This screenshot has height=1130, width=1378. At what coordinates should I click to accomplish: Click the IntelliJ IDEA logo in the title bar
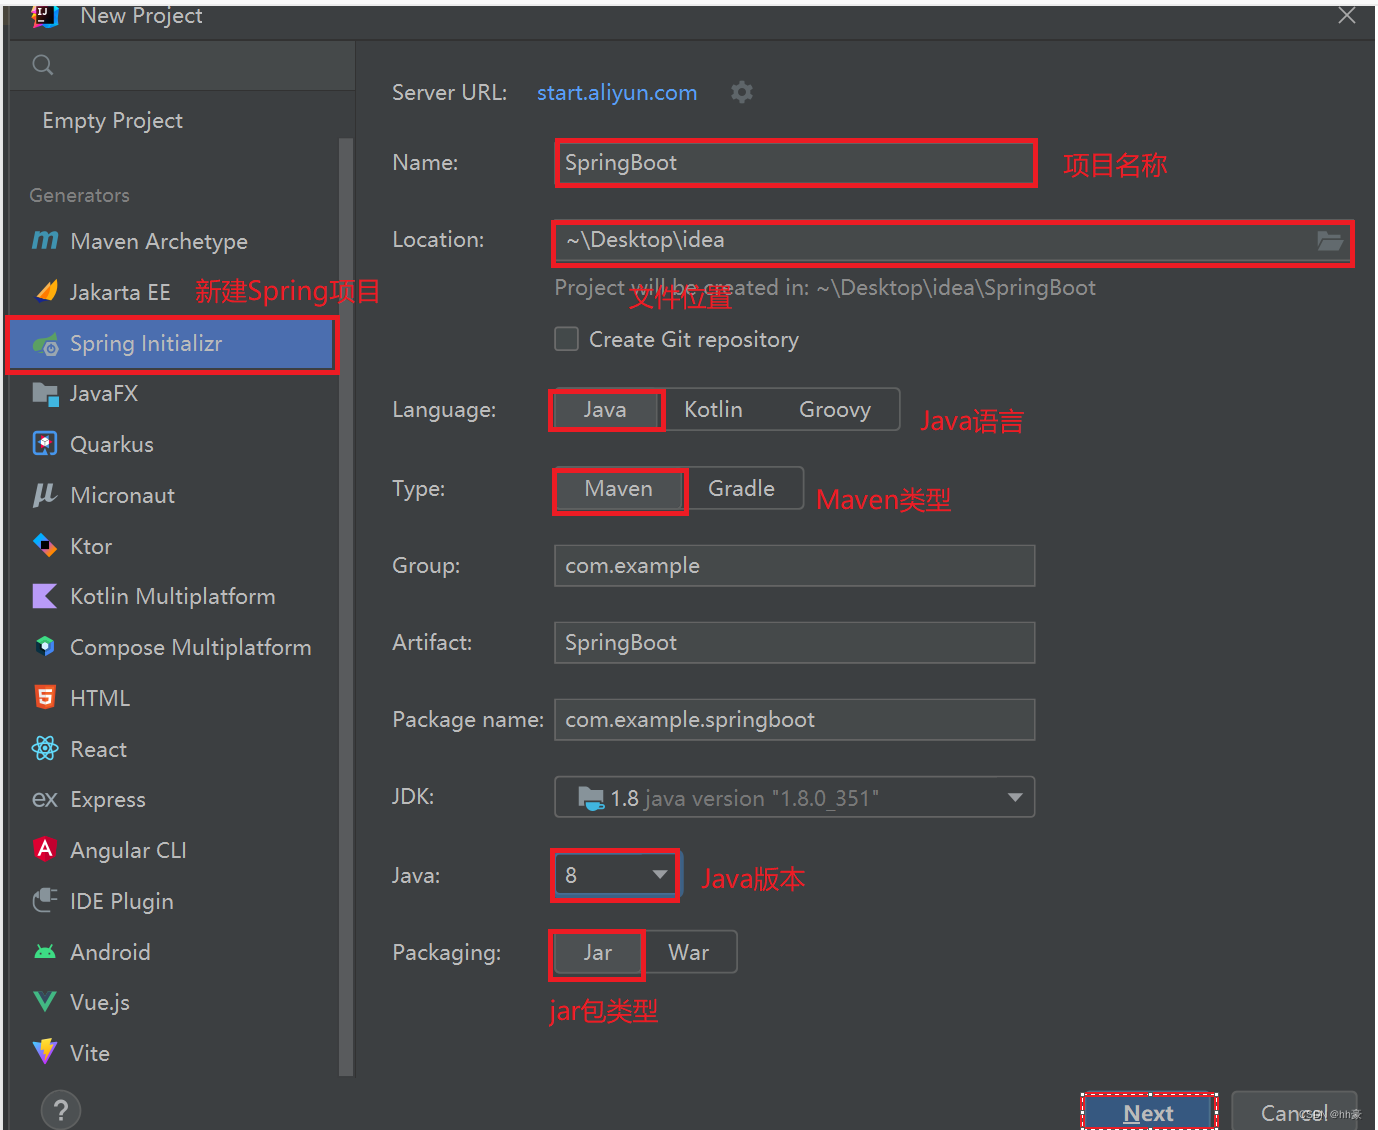(x=46, y=16)
